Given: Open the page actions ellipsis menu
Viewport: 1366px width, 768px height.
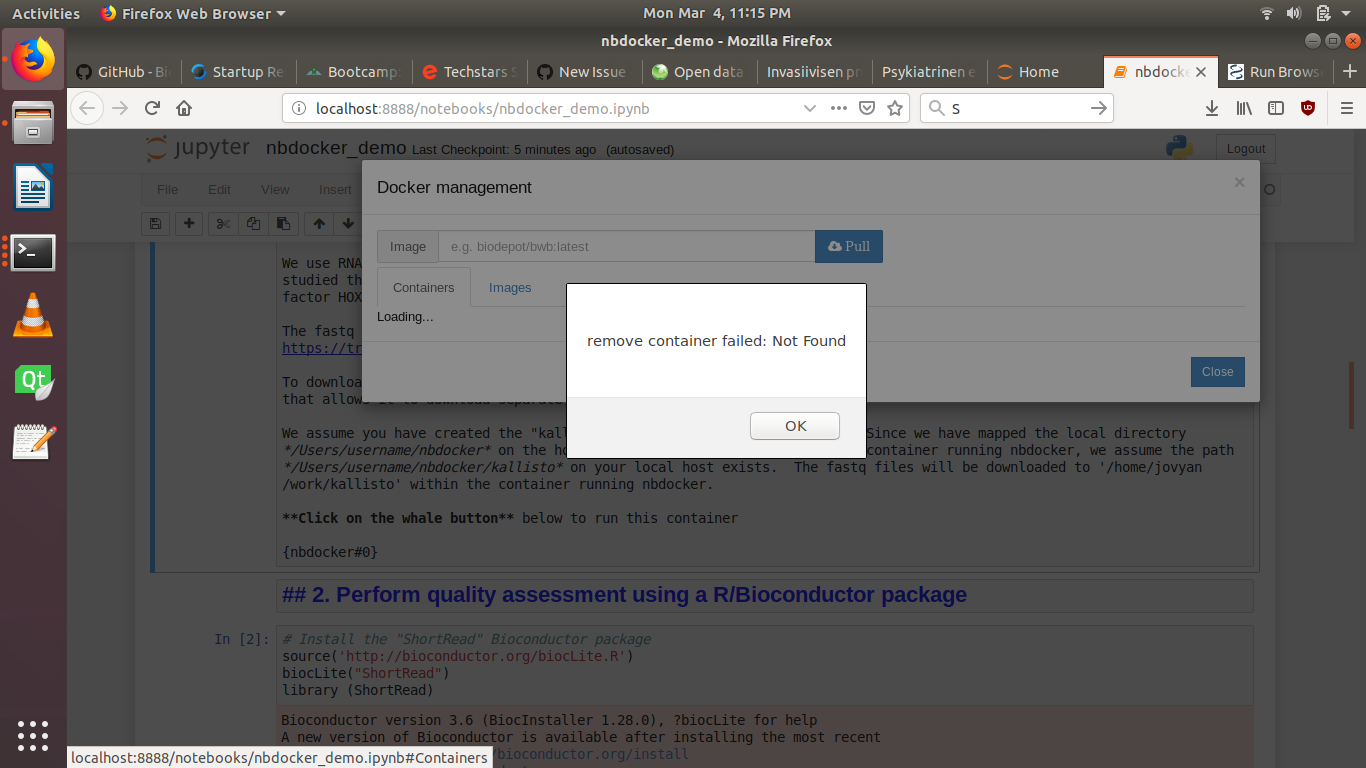Looking at the screenshot, I should click(x=839, y=107).
